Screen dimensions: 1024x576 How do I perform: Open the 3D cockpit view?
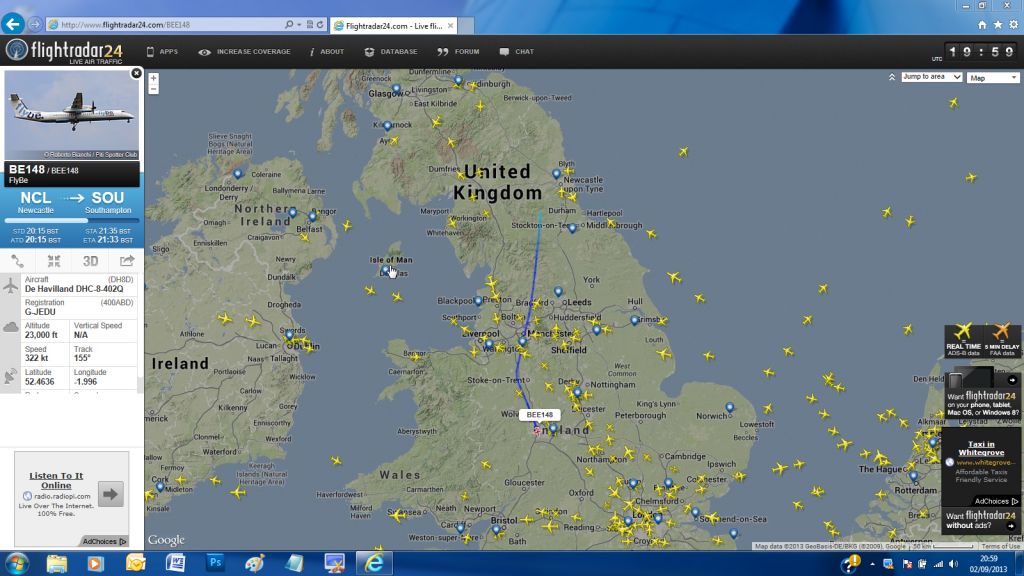point(90,261)
